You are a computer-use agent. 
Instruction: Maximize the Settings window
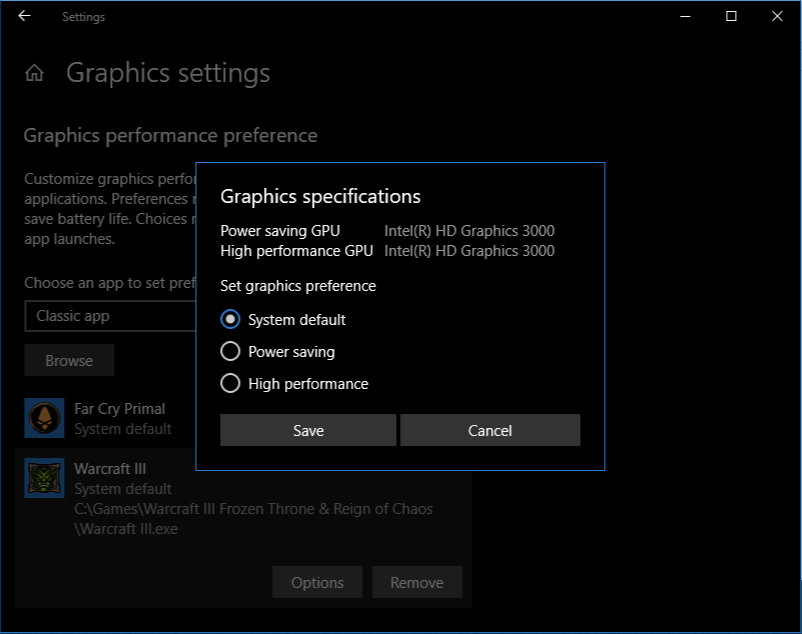731,16
